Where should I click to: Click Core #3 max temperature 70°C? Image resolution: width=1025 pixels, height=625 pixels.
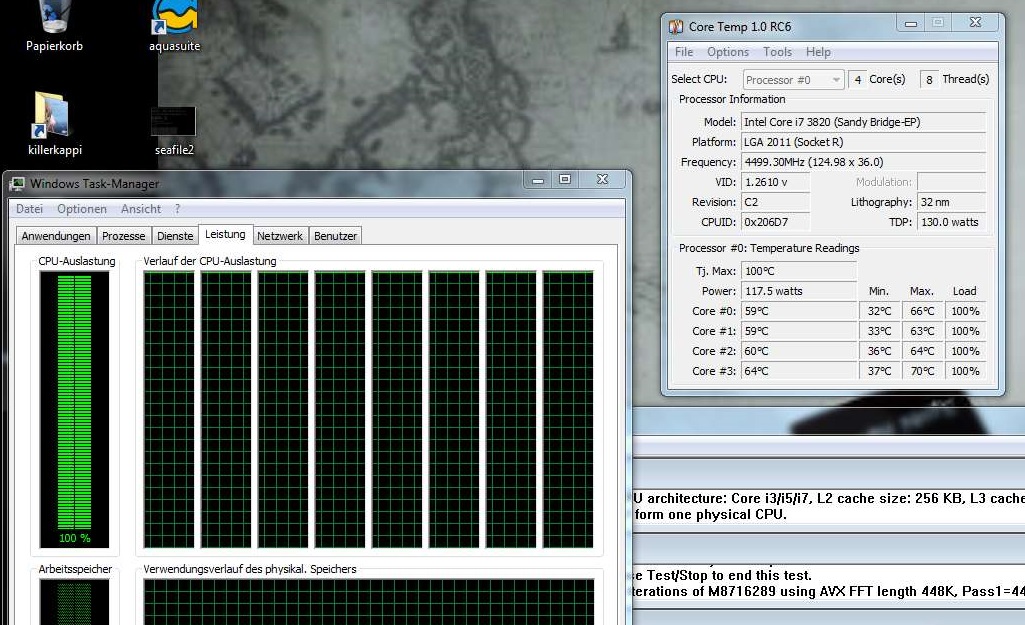tap(922, 371)
